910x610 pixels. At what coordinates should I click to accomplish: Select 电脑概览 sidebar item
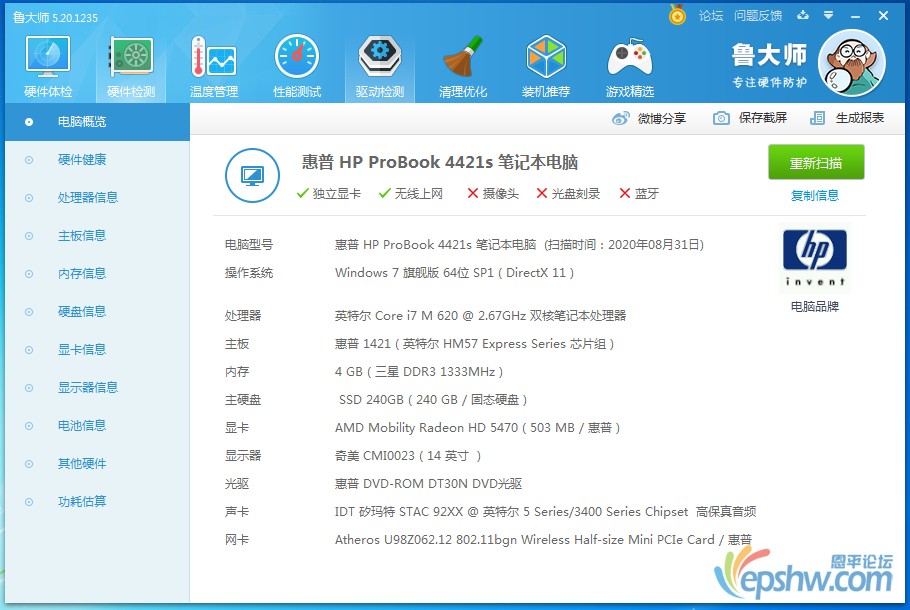(x=98, y=122)
